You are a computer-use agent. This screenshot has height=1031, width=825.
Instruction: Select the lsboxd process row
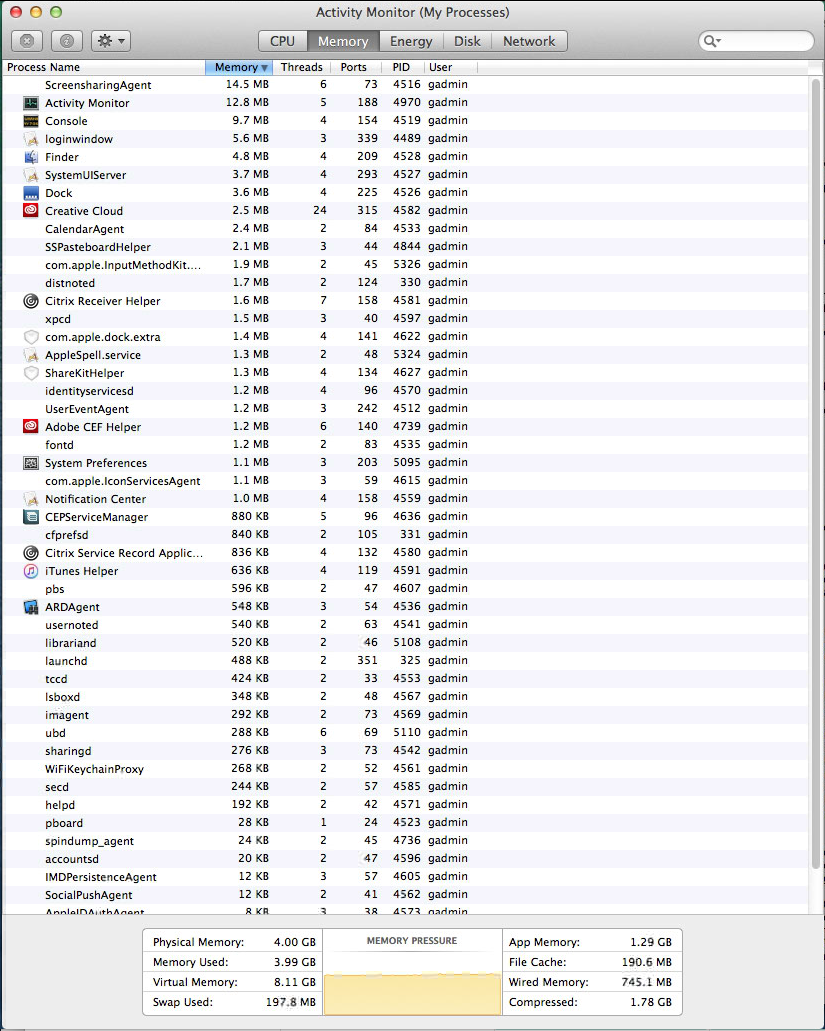coord(406,696)
